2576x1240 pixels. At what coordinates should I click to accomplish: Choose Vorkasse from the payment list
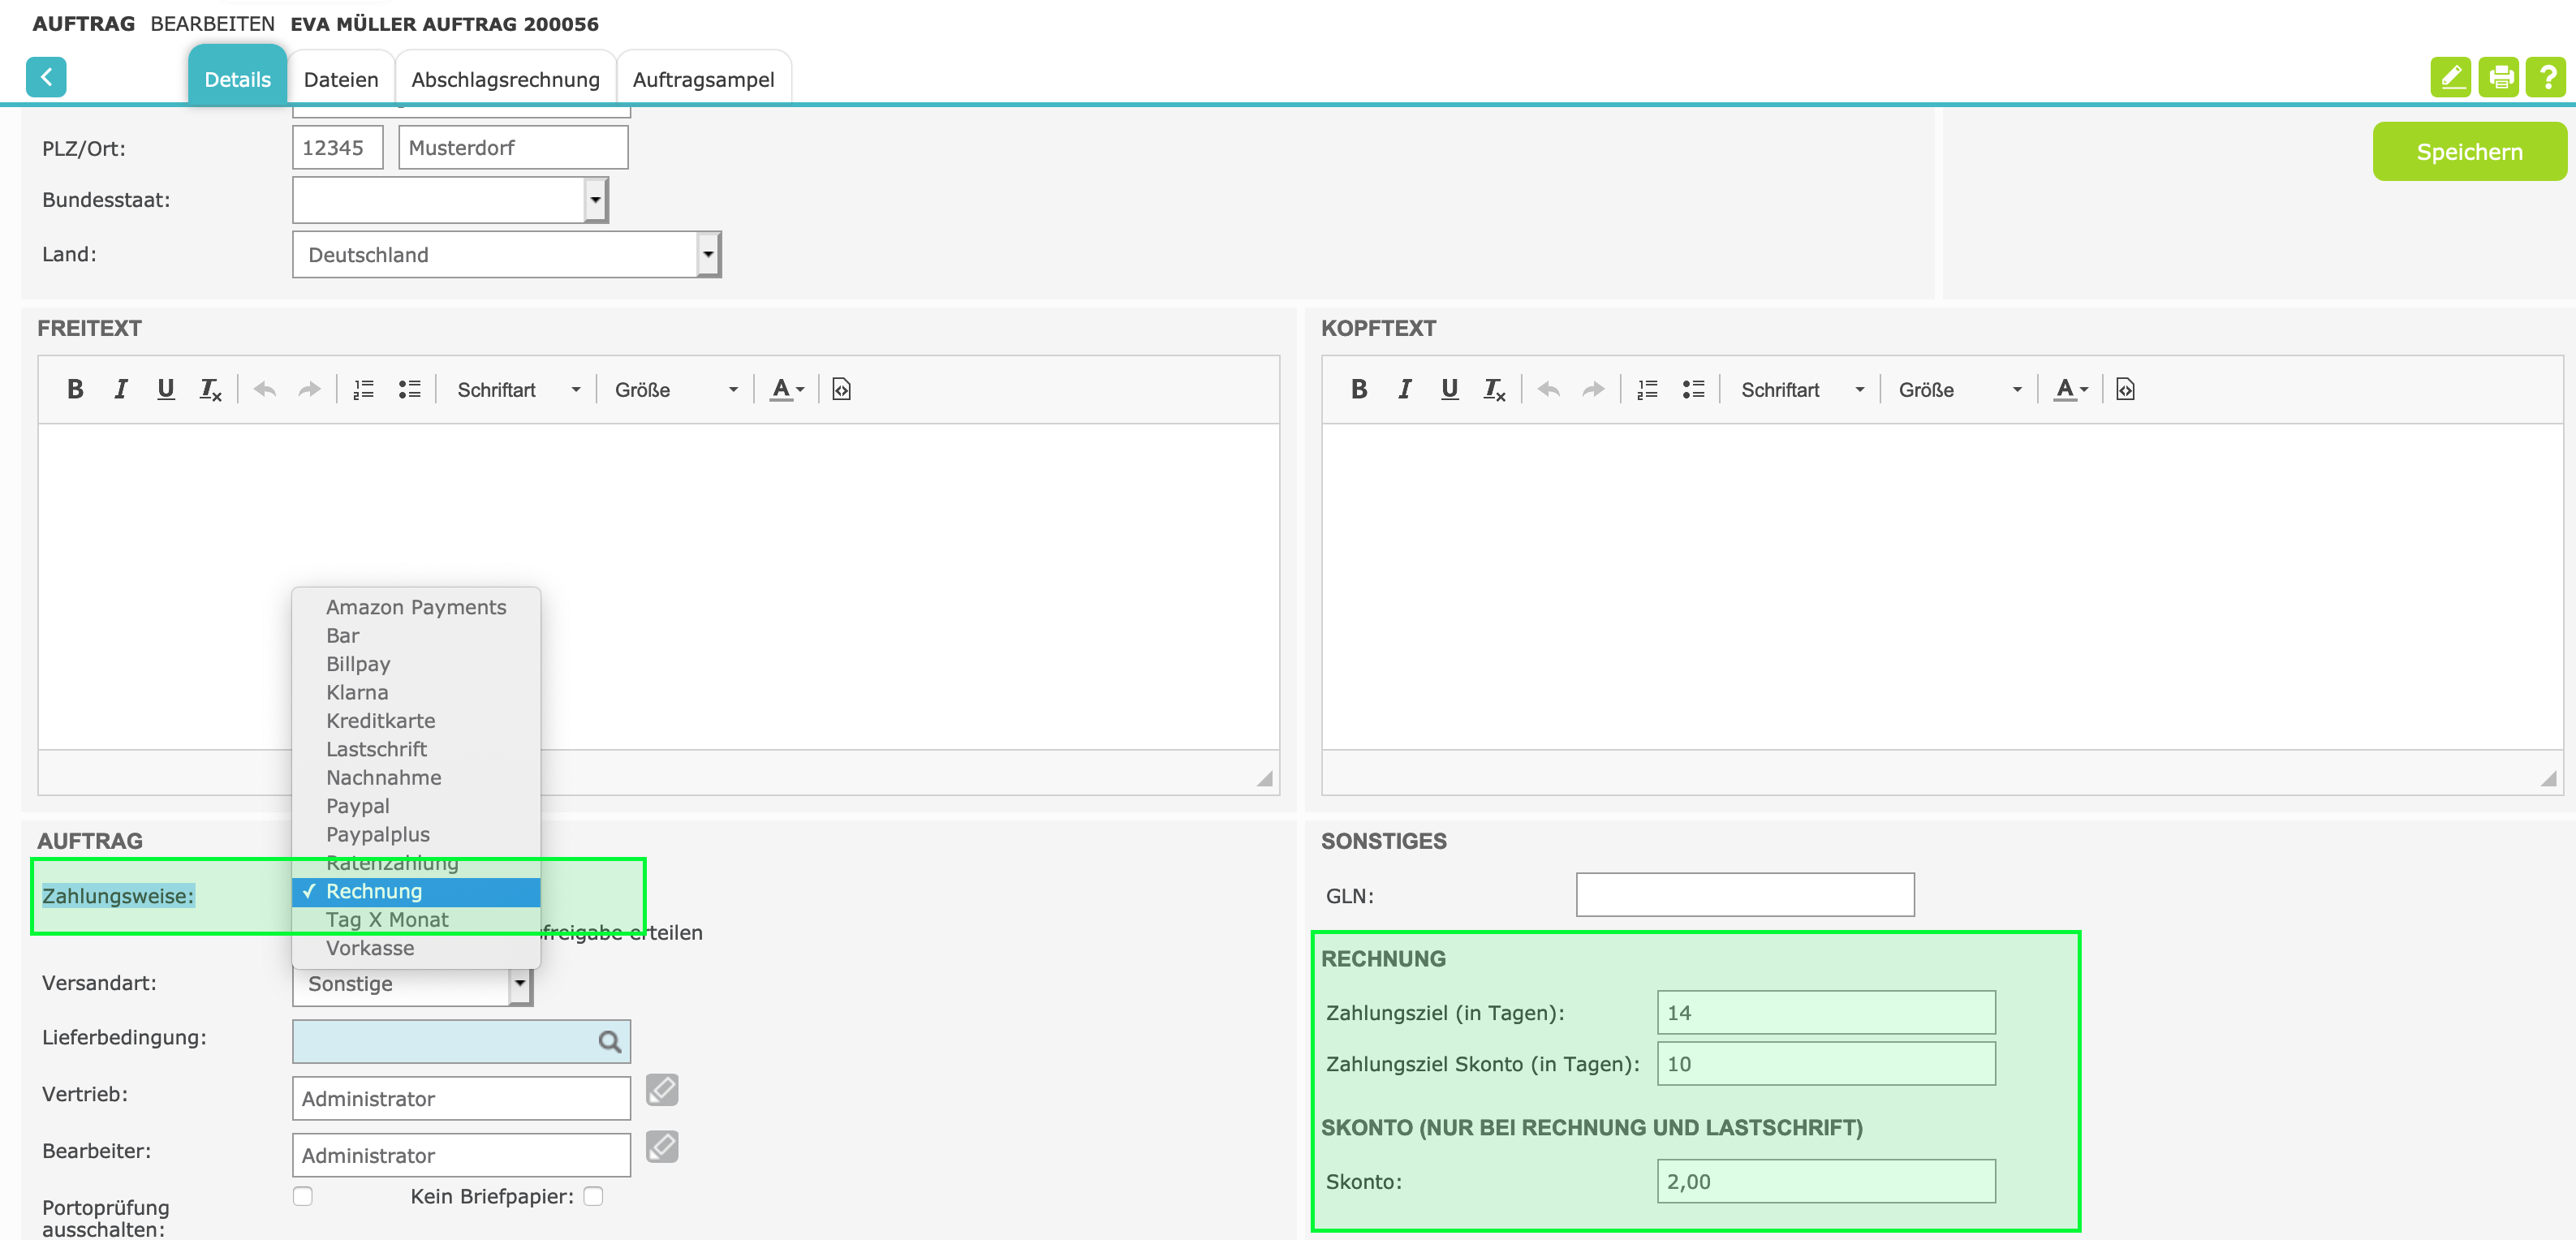416,948
